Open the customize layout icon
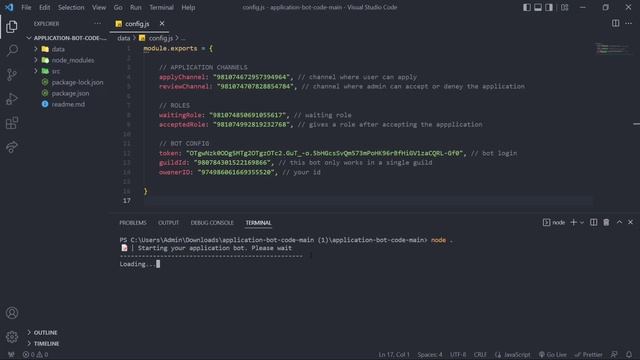 coord(564,7)
